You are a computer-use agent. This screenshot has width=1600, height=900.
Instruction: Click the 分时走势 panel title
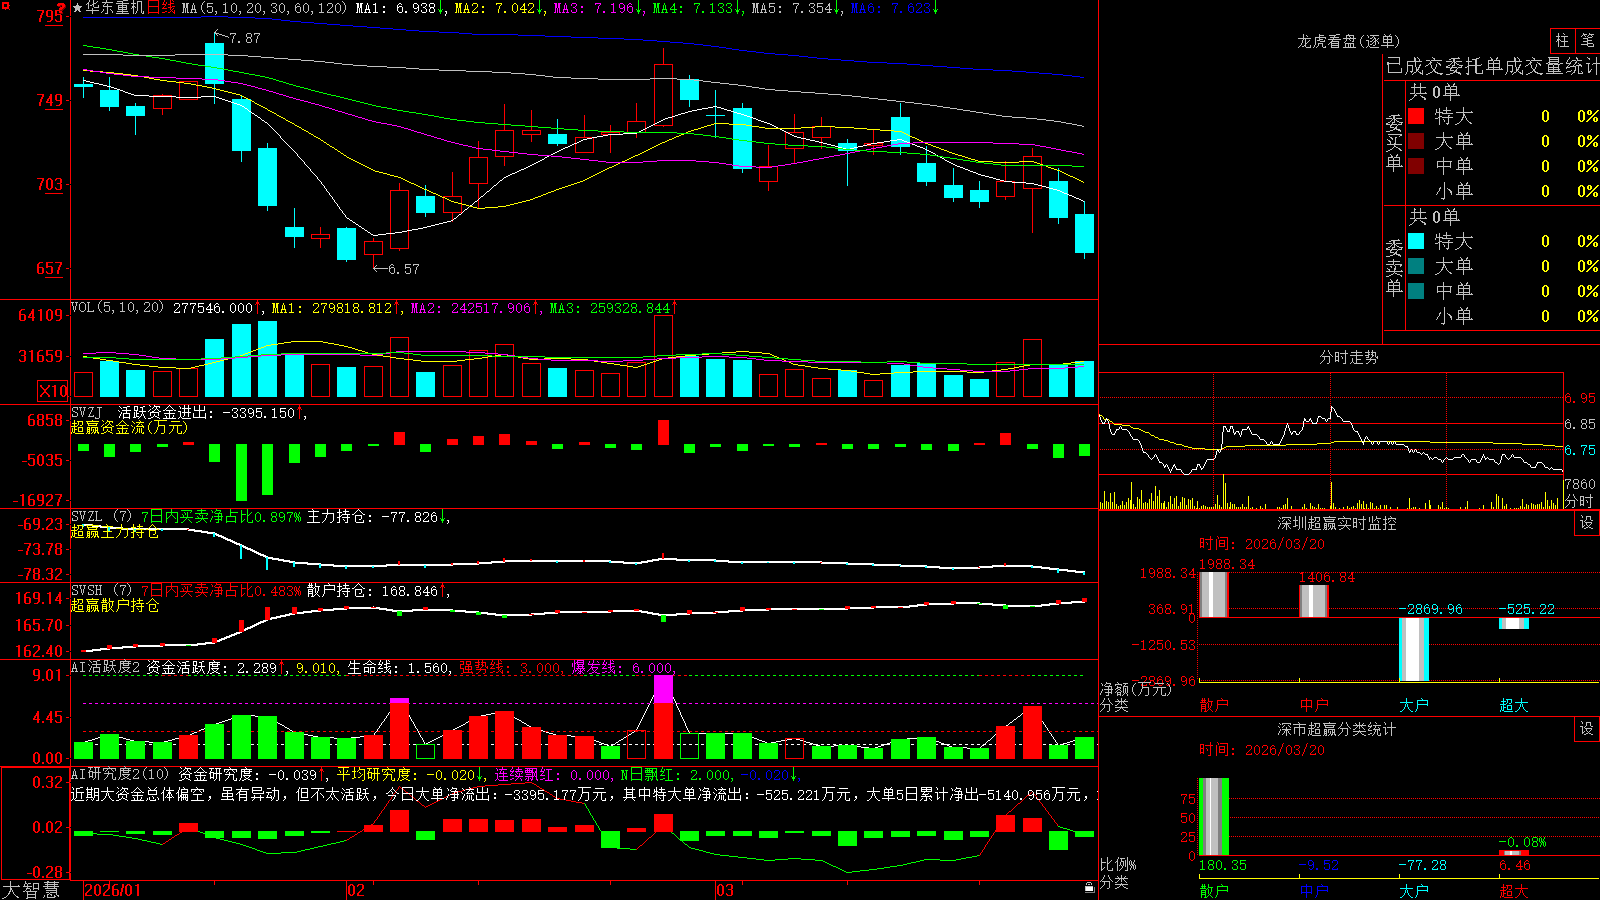click(1348, 357)
